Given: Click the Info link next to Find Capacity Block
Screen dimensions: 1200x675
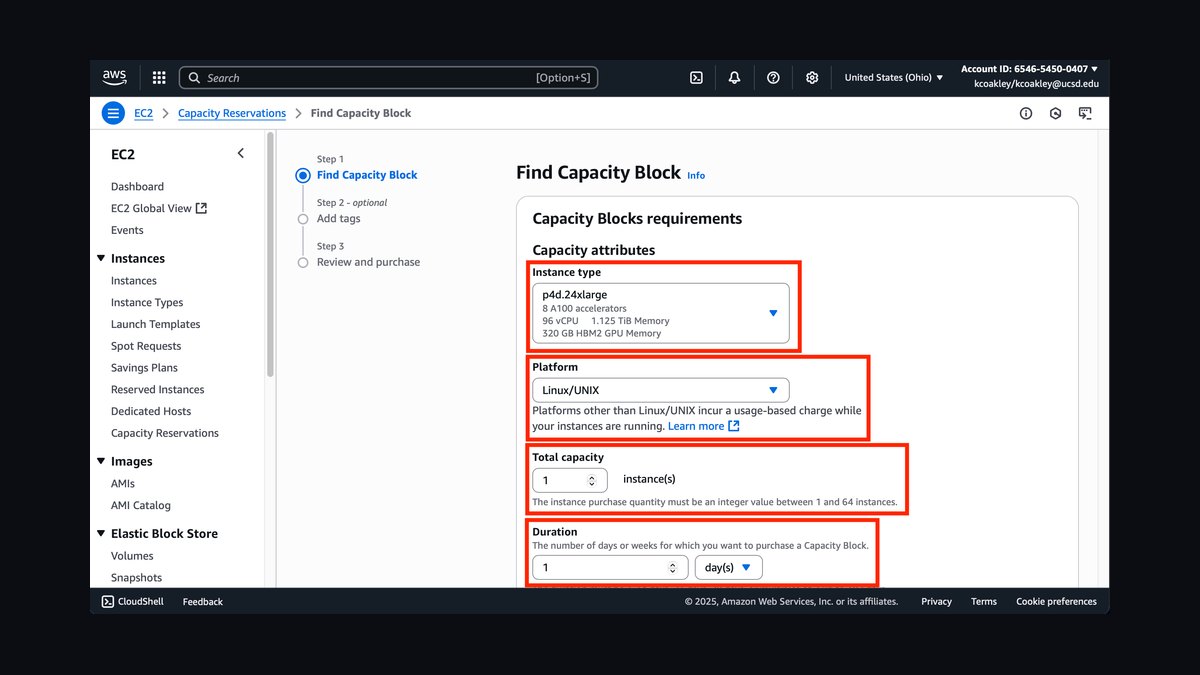Looking at the screenshot, I should pyautogui.click(x=696, y=175).
